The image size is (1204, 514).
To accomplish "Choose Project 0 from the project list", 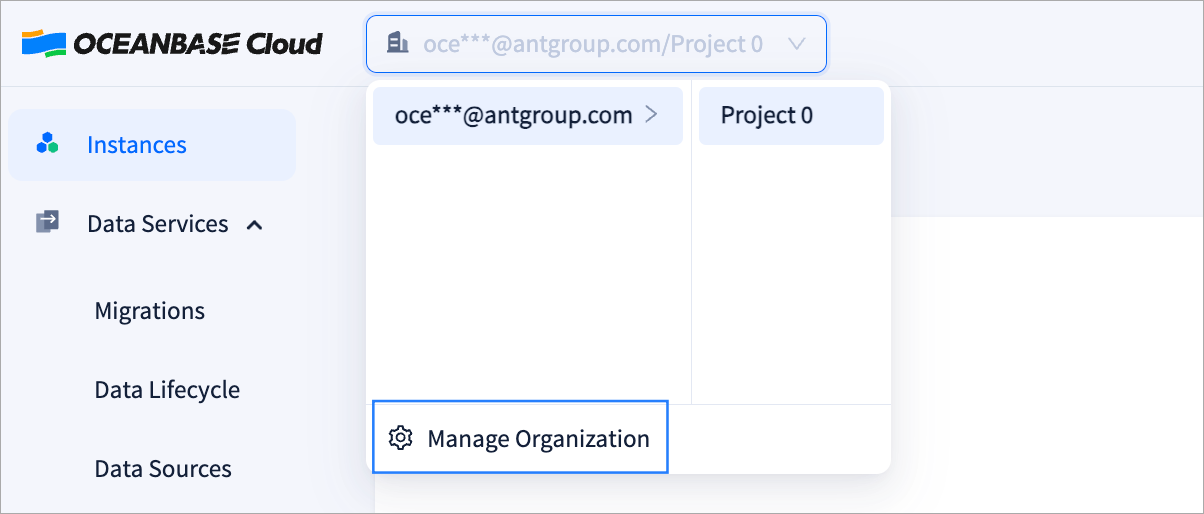I will 767,115.
